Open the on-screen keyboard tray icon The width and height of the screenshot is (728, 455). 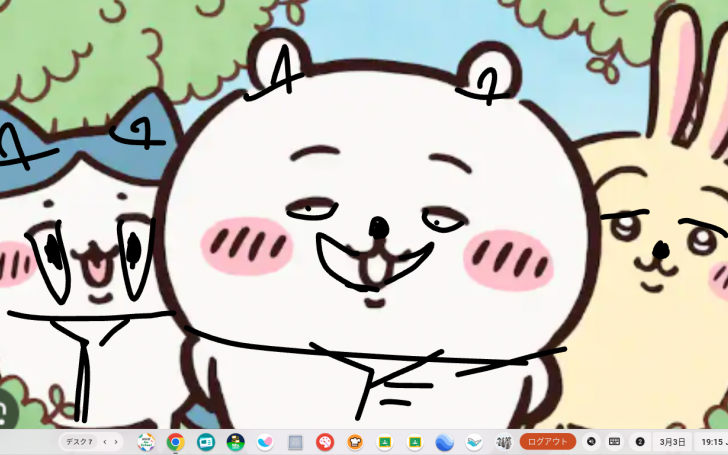[x=615, y=442]
